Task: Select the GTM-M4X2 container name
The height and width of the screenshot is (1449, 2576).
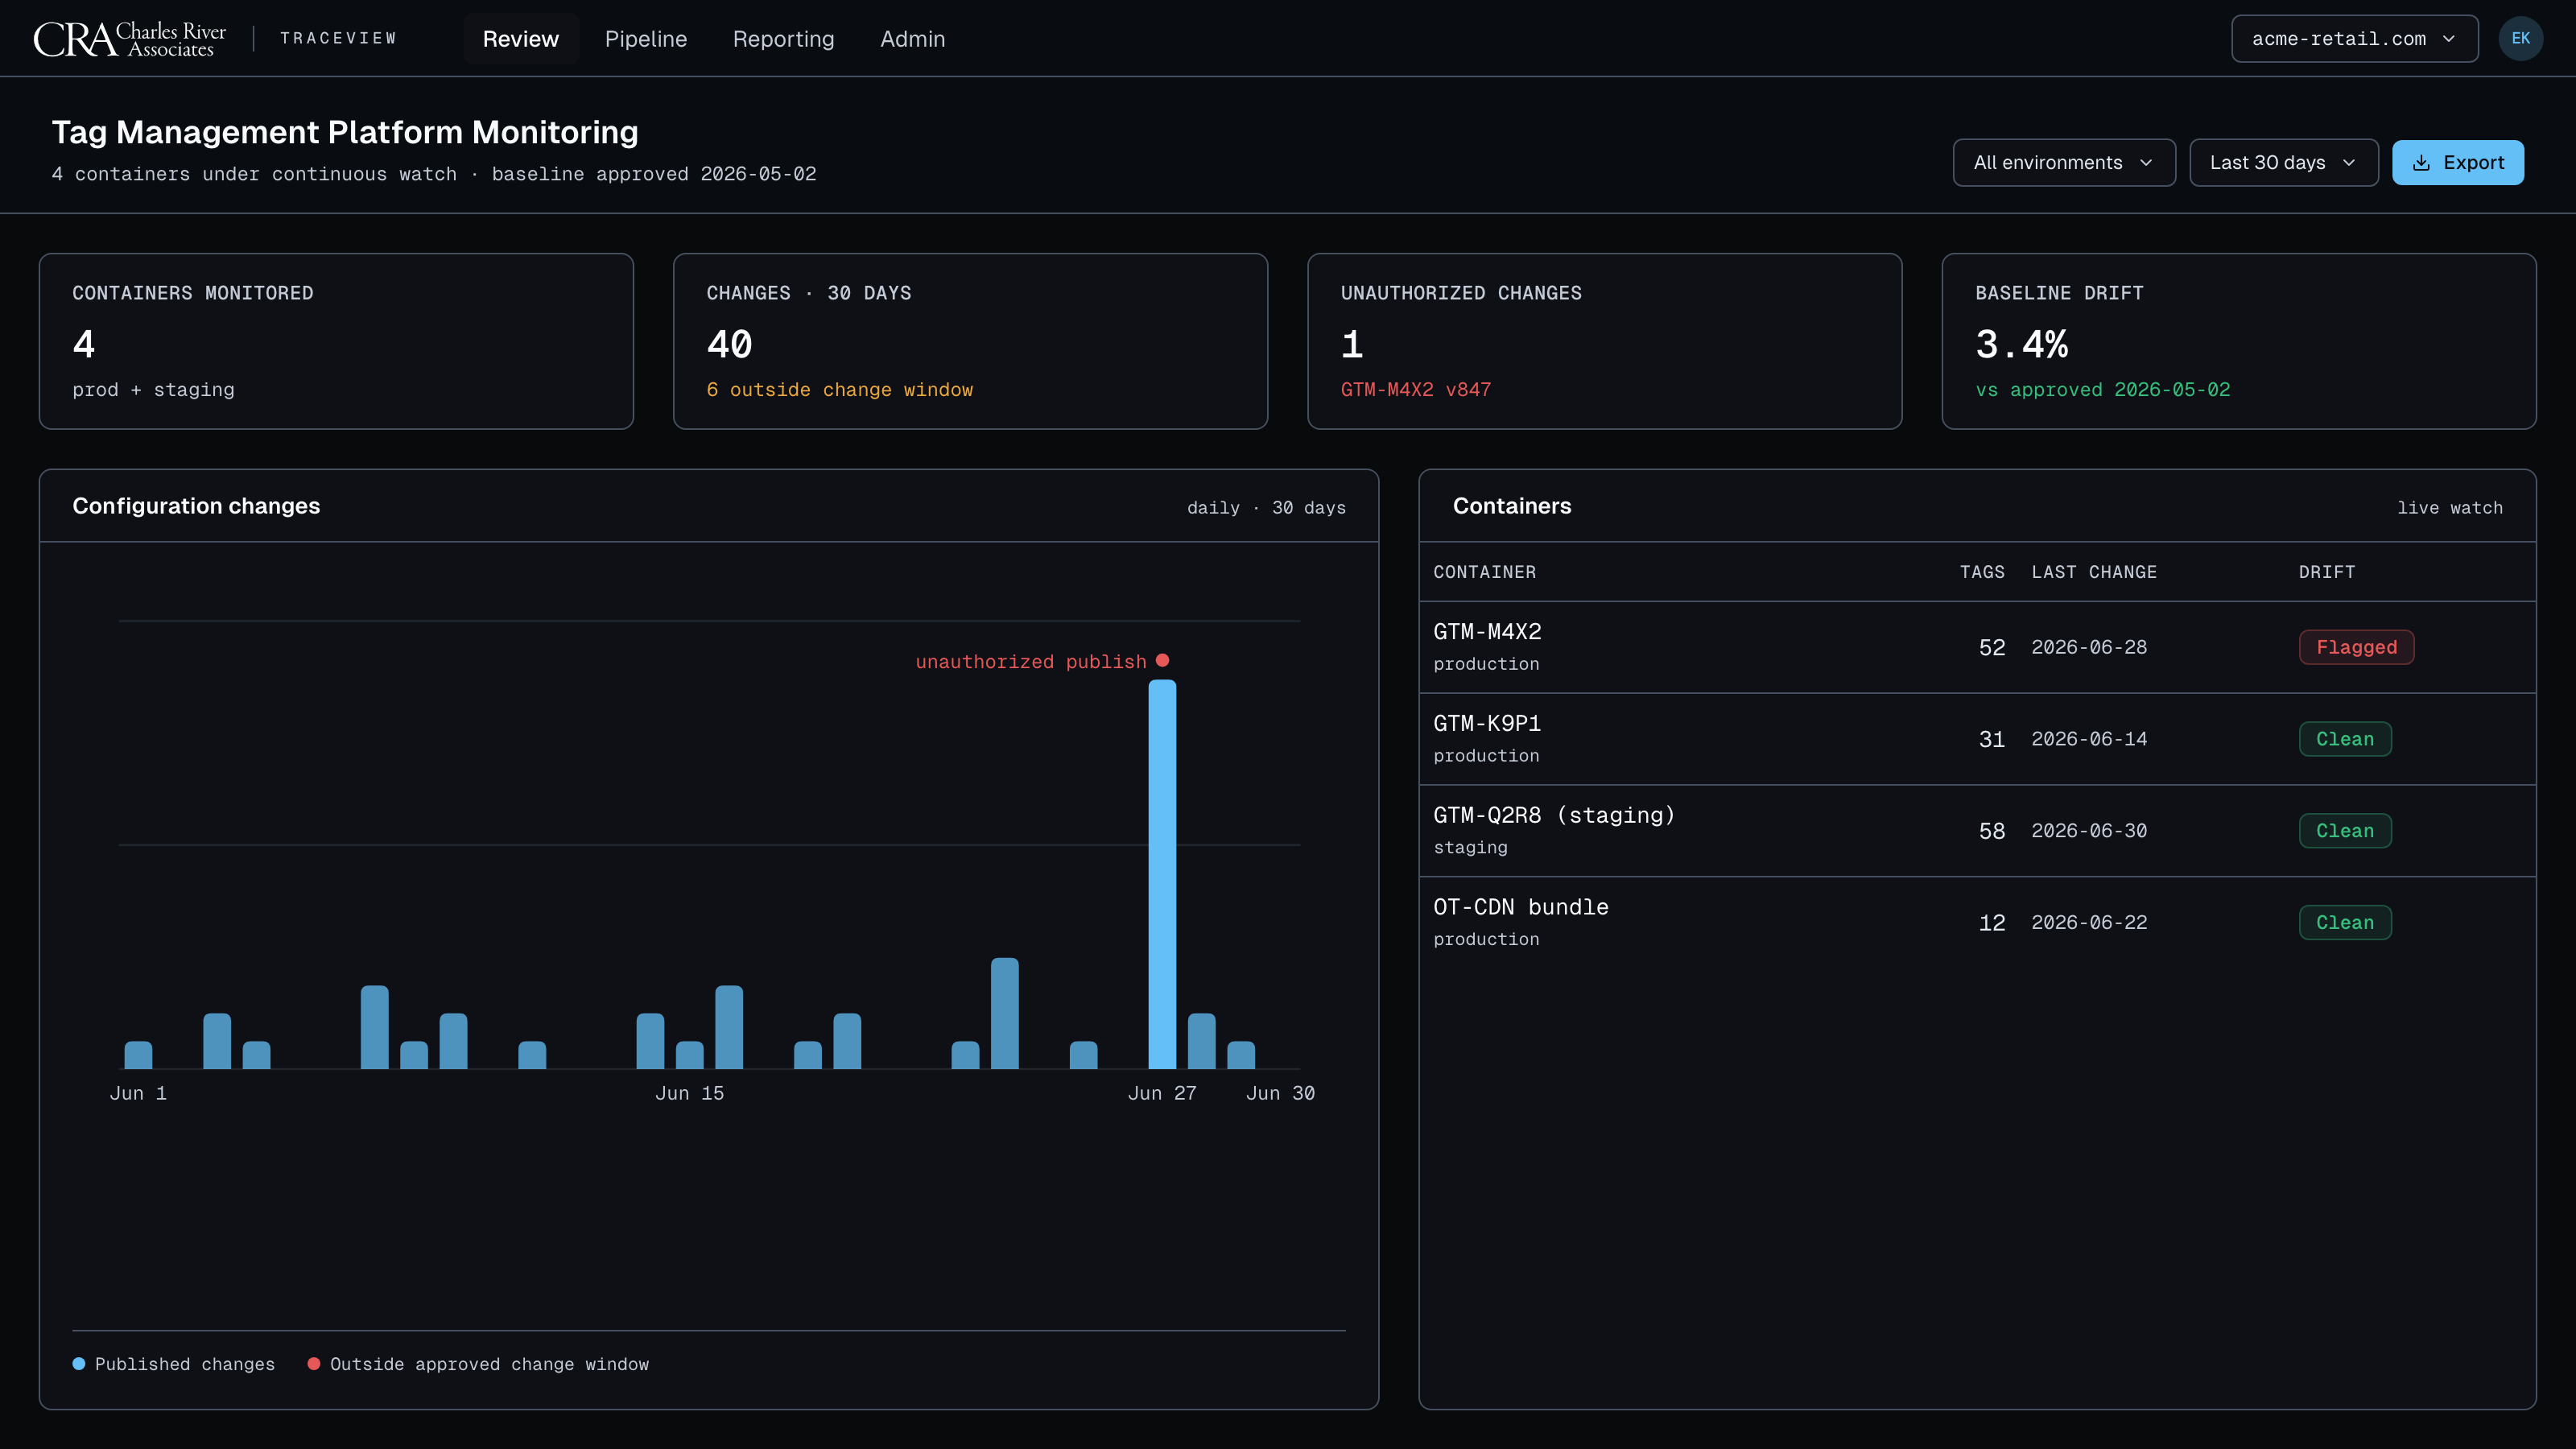Action: pyautogui.click(x=1487, y=632)
